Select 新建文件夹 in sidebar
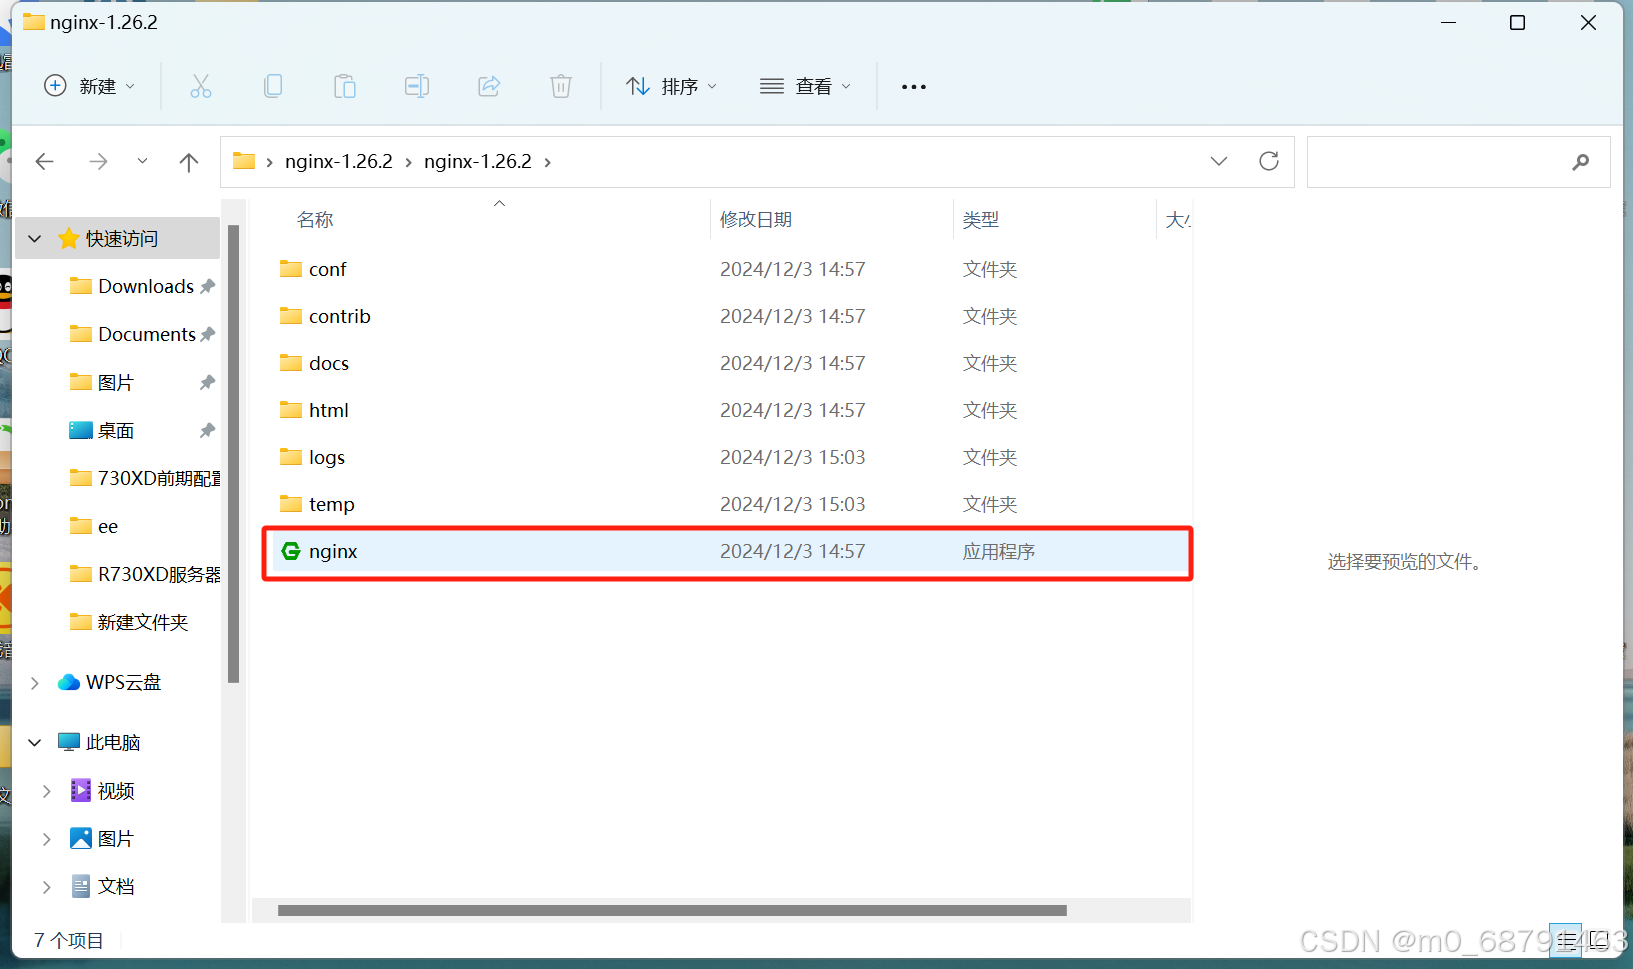The image size is (1633, 969). point(129,622)
